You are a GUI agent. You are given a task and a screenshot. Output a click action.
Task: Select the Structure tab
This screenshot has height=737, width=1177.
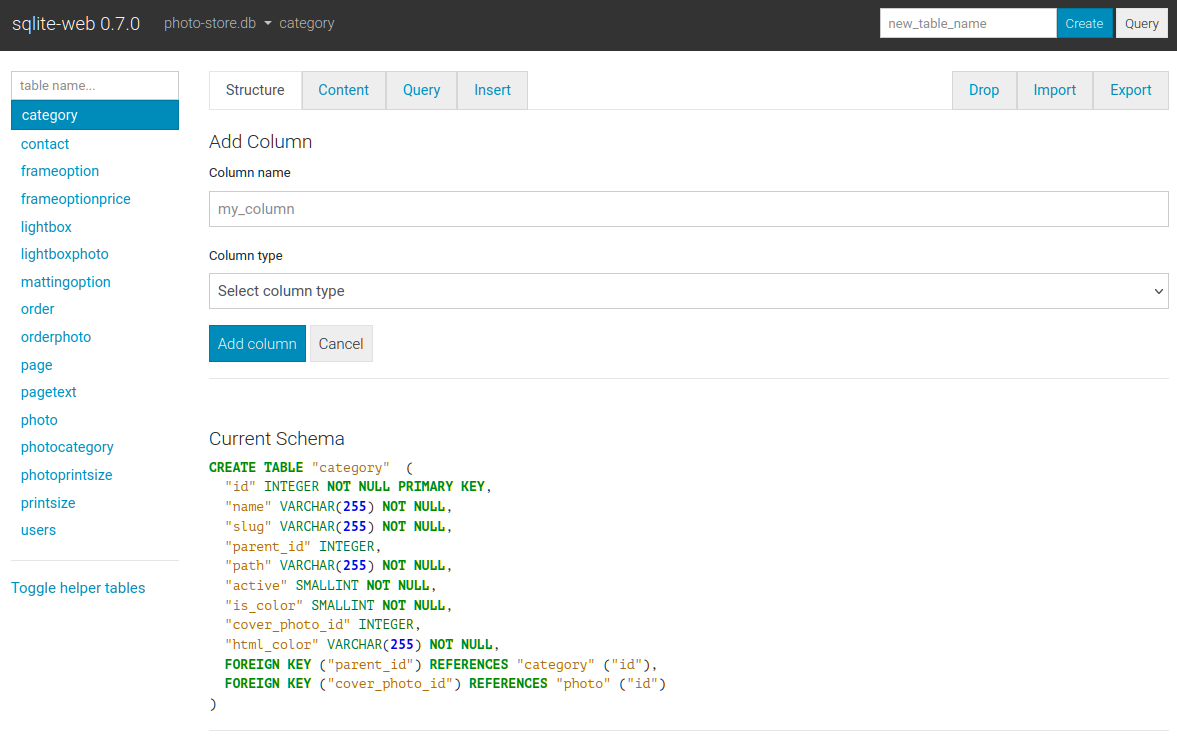pyautogui.click(x=255, y=90)
